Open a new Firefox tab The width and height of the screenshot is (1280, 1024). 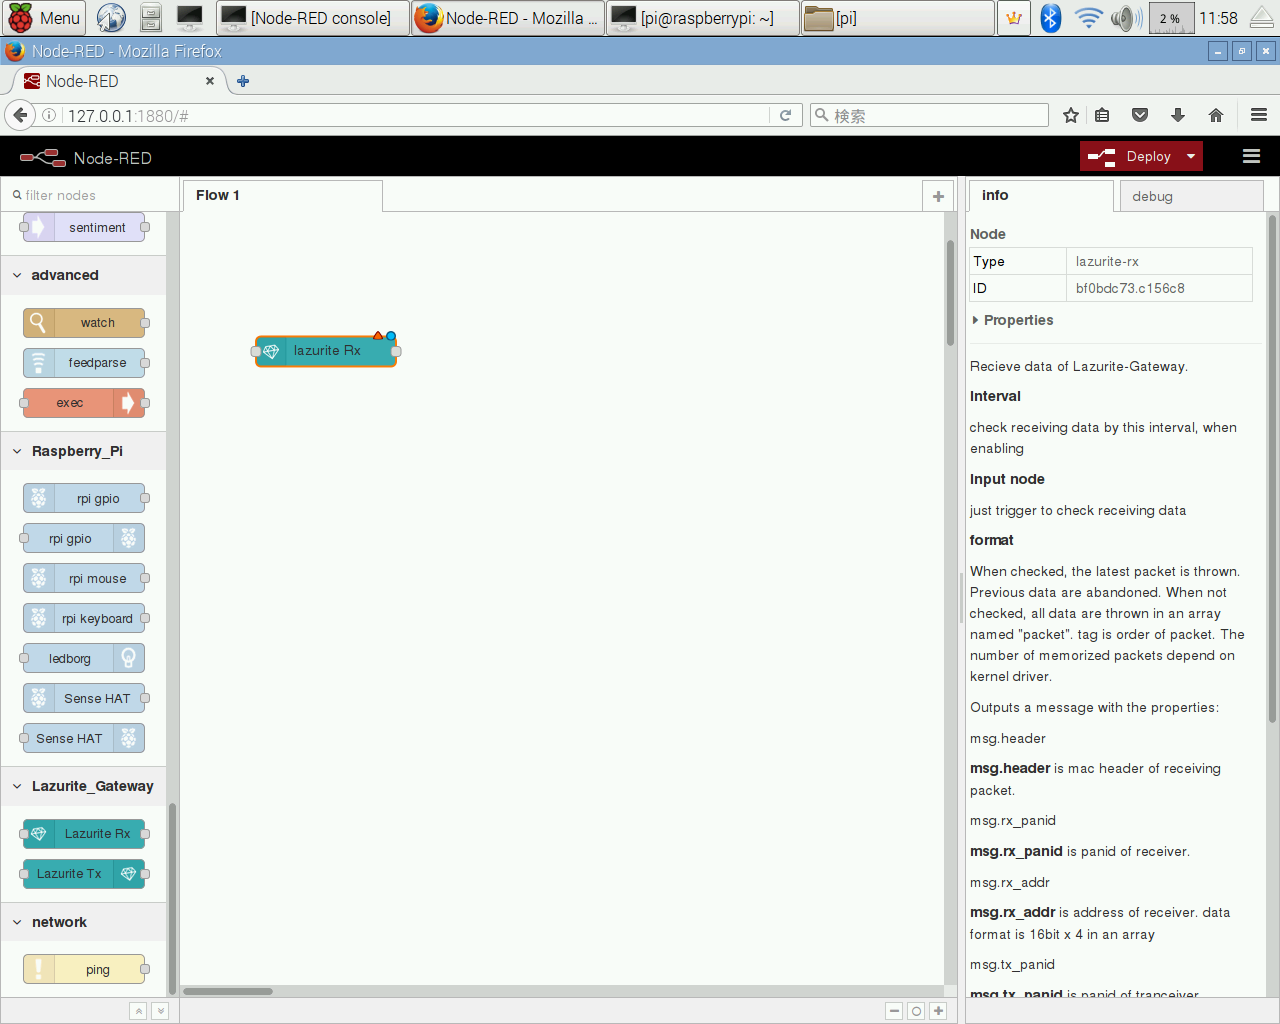pos(243,81)
